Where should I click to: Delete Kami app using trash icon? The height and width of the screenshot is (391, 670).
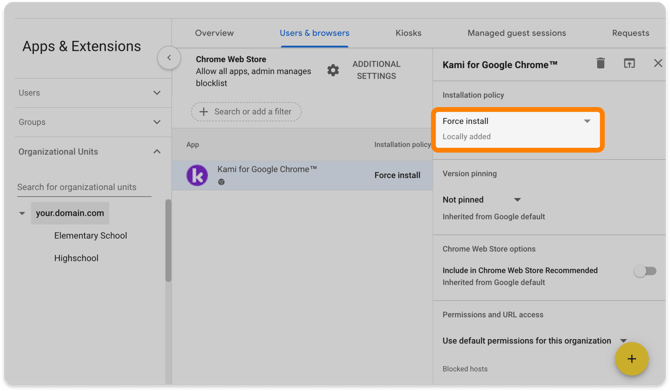point(600,63)
